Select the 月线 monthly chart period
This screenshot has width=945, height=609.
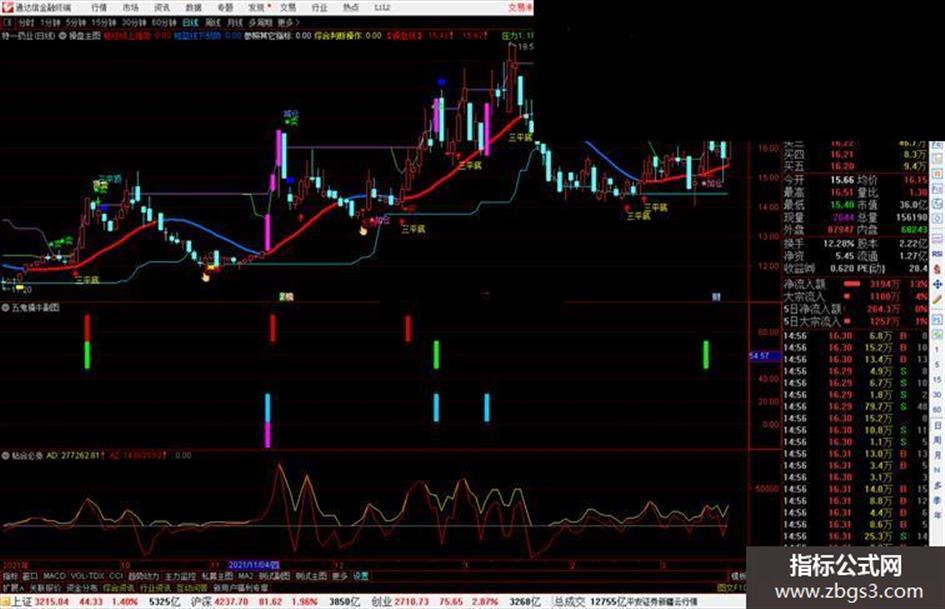(x=234, y=23)
